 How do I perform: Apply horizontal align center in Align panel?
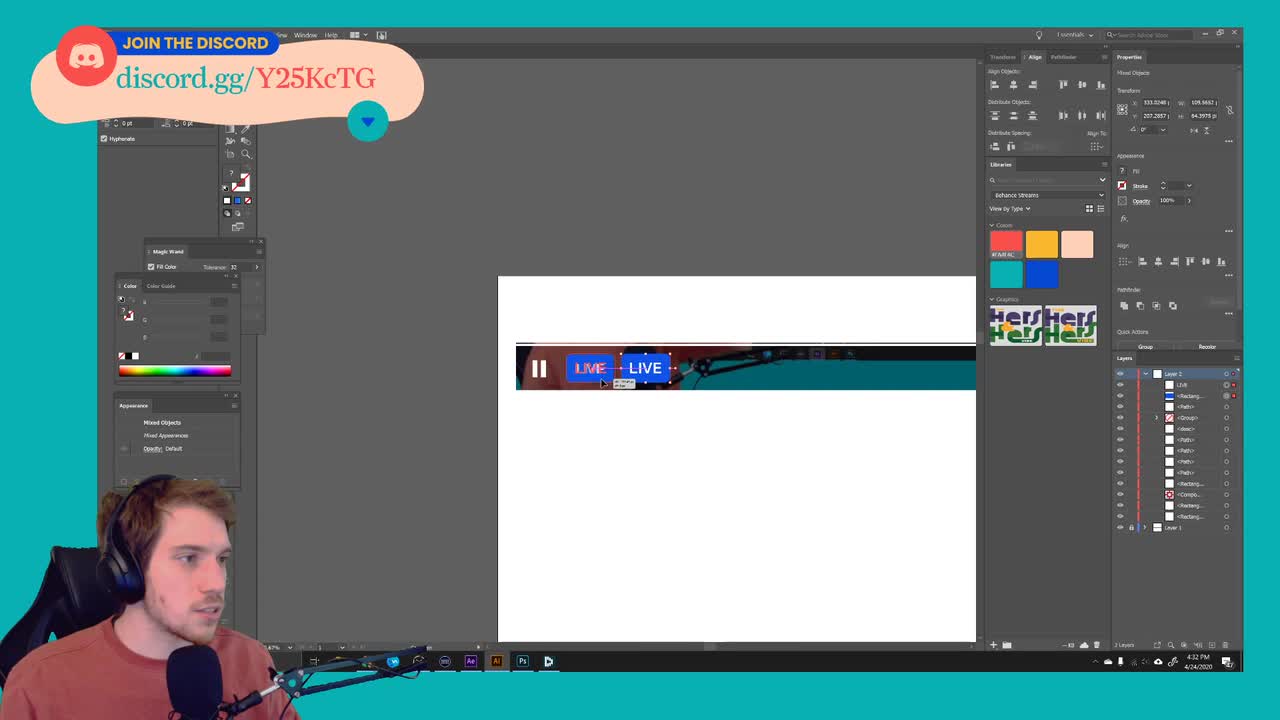pyautogui.click(x=1013, y=85)
